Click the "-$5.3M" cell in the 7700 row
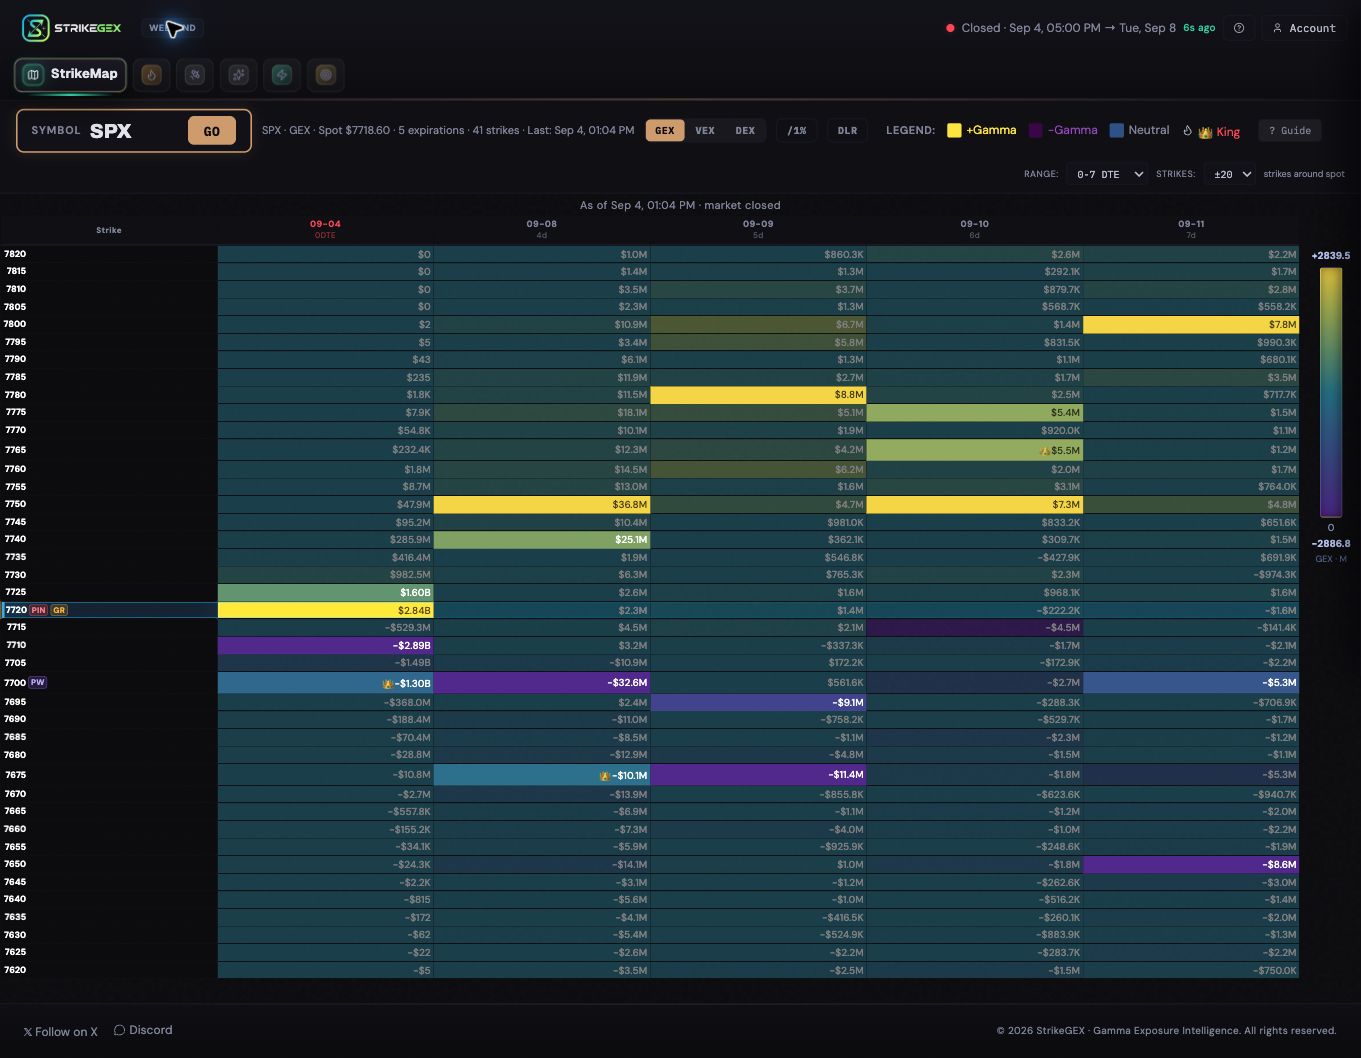The height and width of the screenshot is (1058, 1361). 1191,683
